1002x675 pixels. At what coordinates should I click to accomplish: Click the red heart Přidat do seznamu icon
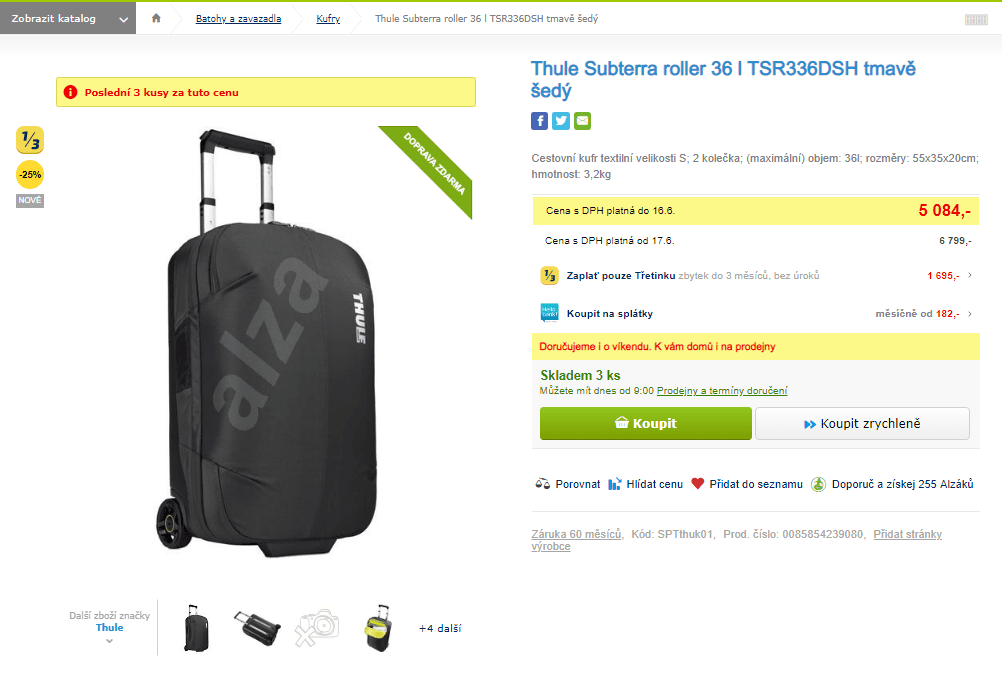coord(697,483)
